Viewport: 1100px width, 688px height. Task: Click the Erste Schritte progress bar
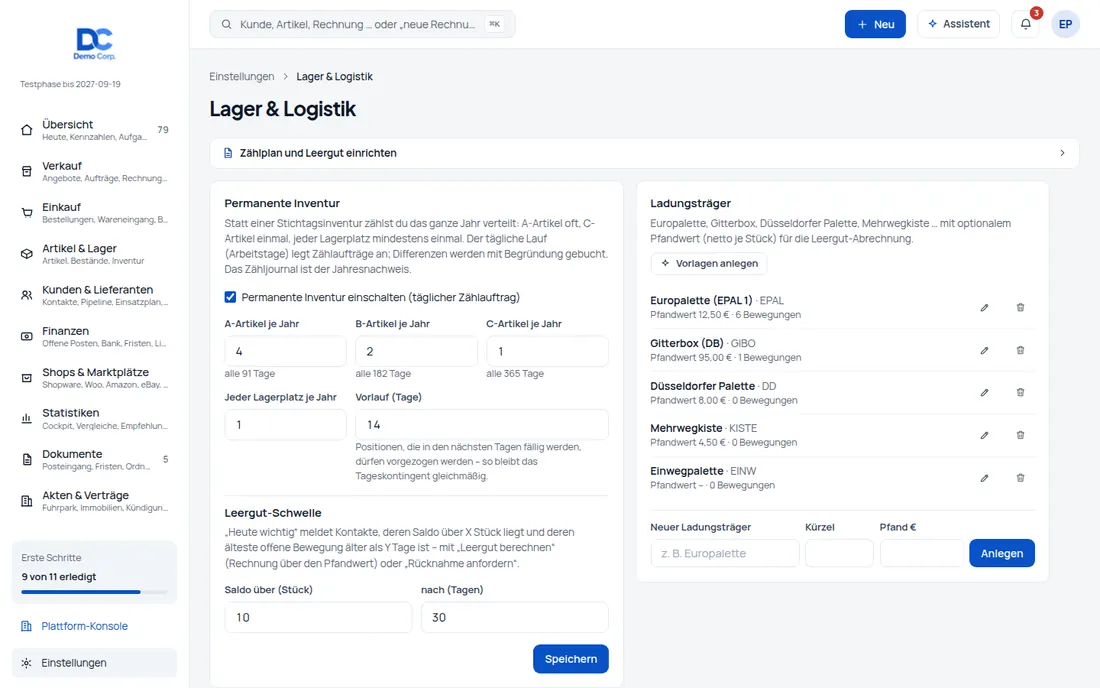tap(94, 592)
